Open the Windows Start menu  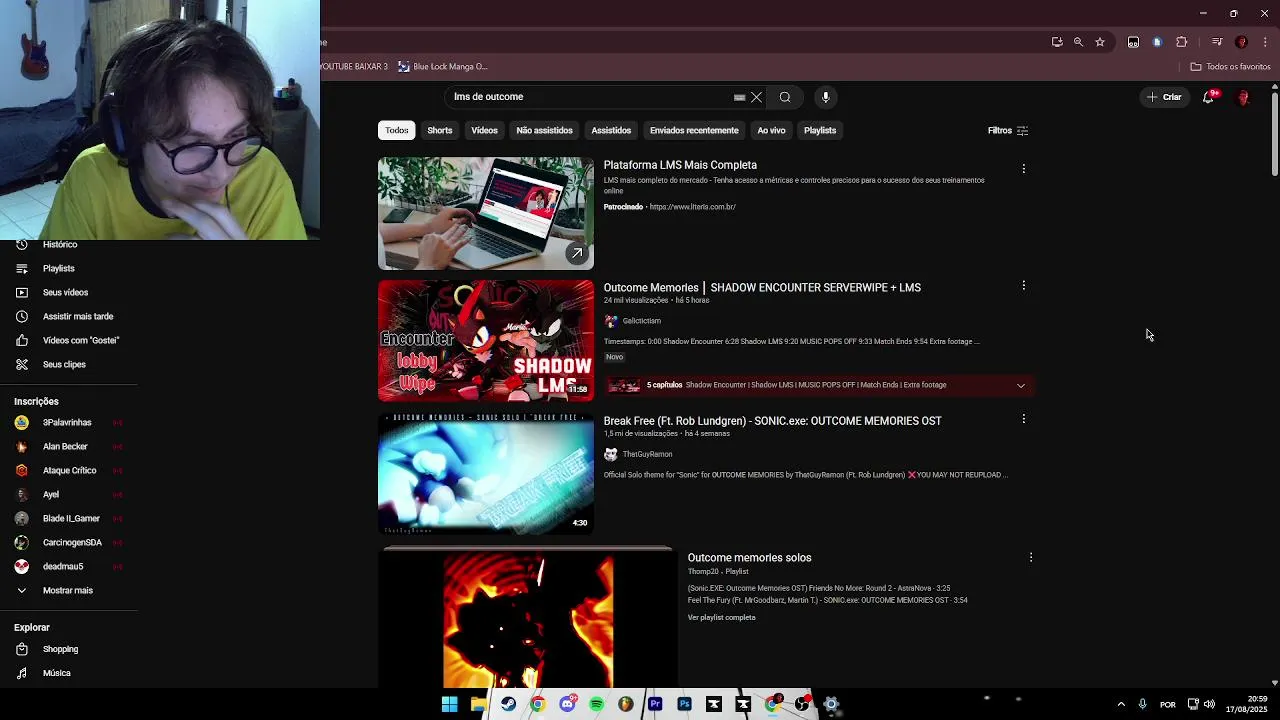tap(449, 704)
